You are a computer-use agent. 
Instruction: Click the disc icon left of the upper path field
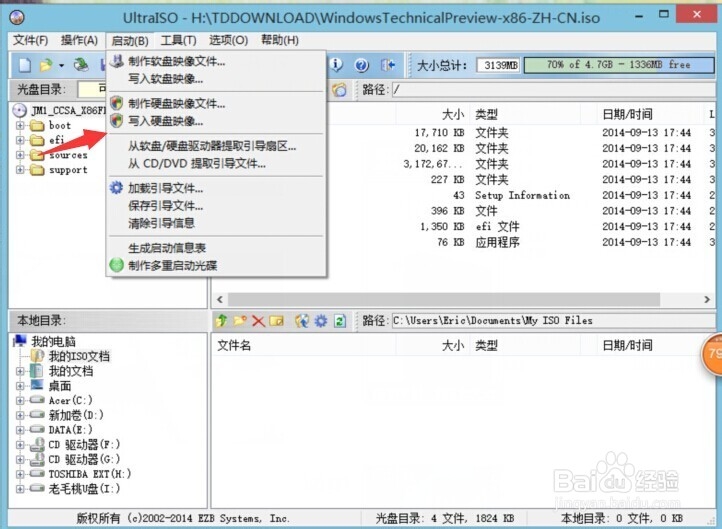(x=339, y=89)
